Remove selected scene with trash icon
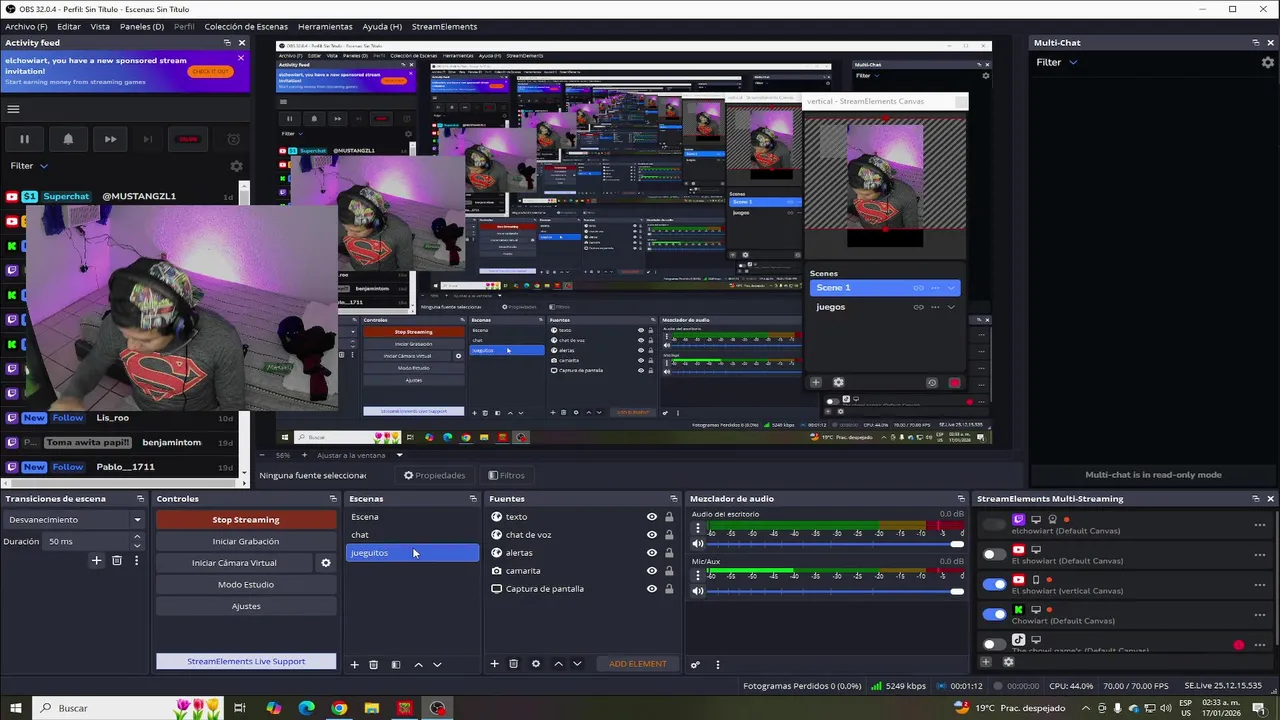This screenshot has width=1280, height=720. click(373, 664)
